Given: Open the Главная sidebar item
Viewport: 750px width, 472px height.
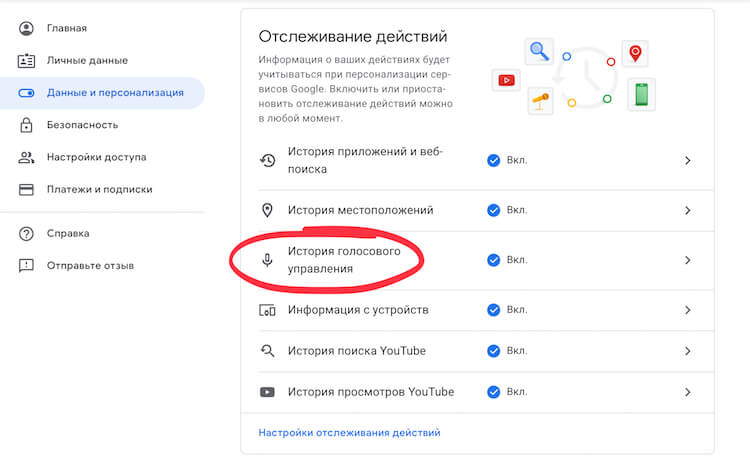Looking at the screenshot, I should click(x=66, y=28).
